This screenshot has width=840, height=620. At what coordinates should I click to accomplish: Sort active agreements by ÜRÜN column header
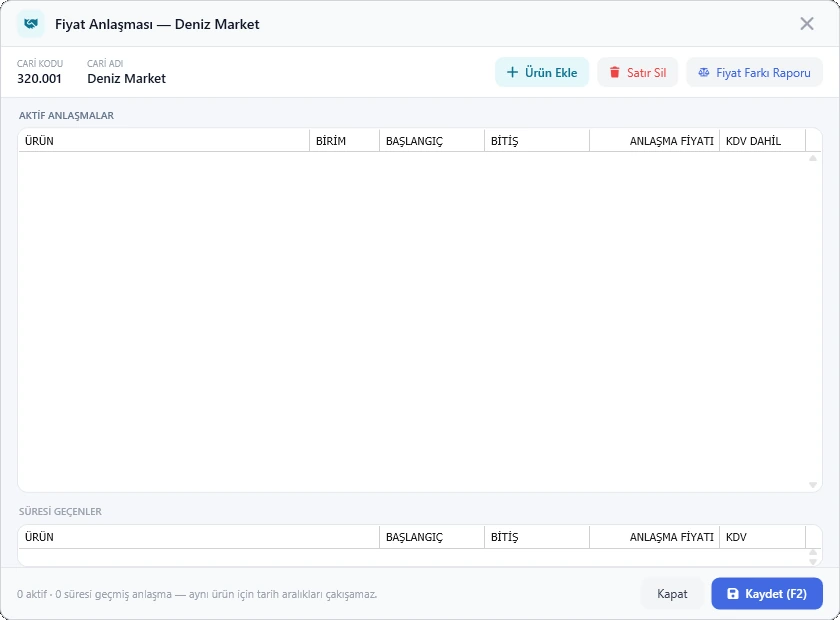click(164, 141)
